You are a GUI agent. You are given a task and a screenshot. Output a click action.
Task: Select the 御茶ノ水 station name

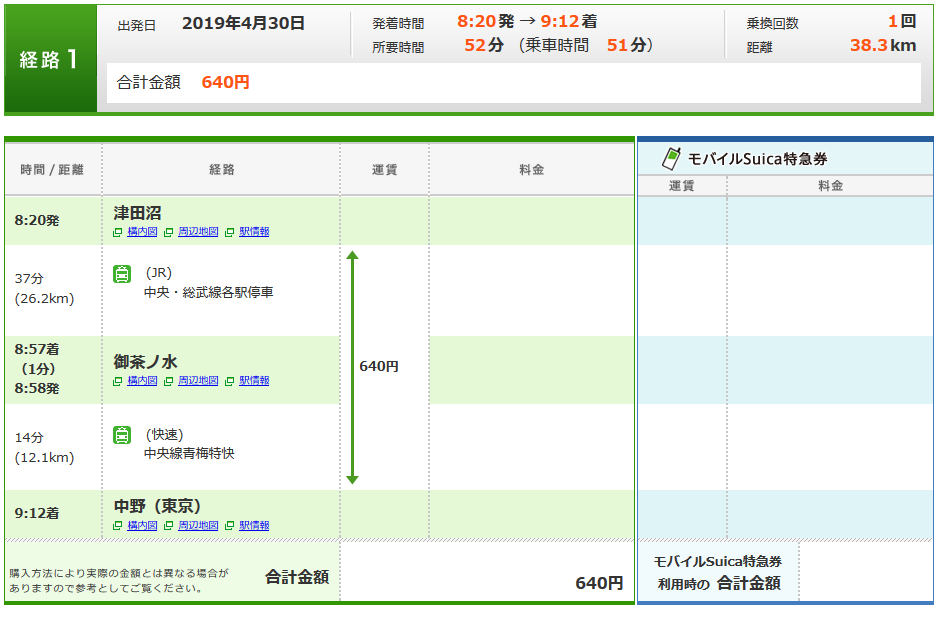(x=145, y=361)
